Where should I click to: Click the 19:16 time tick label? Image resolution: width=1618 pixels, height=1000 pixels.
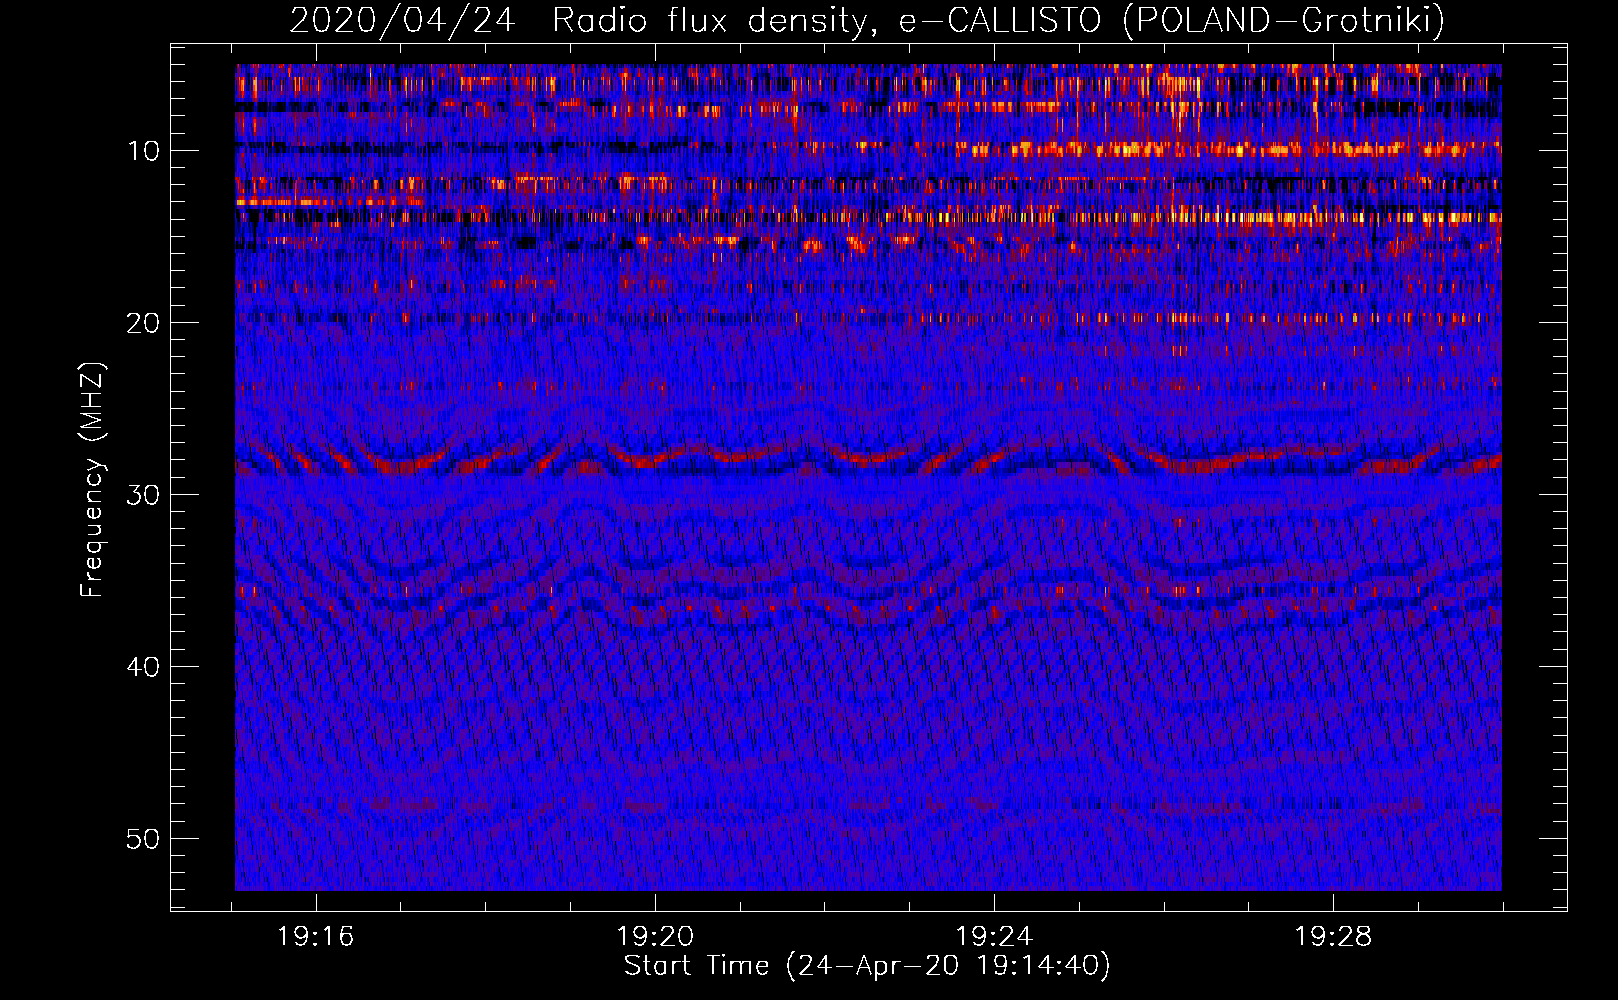316,937
